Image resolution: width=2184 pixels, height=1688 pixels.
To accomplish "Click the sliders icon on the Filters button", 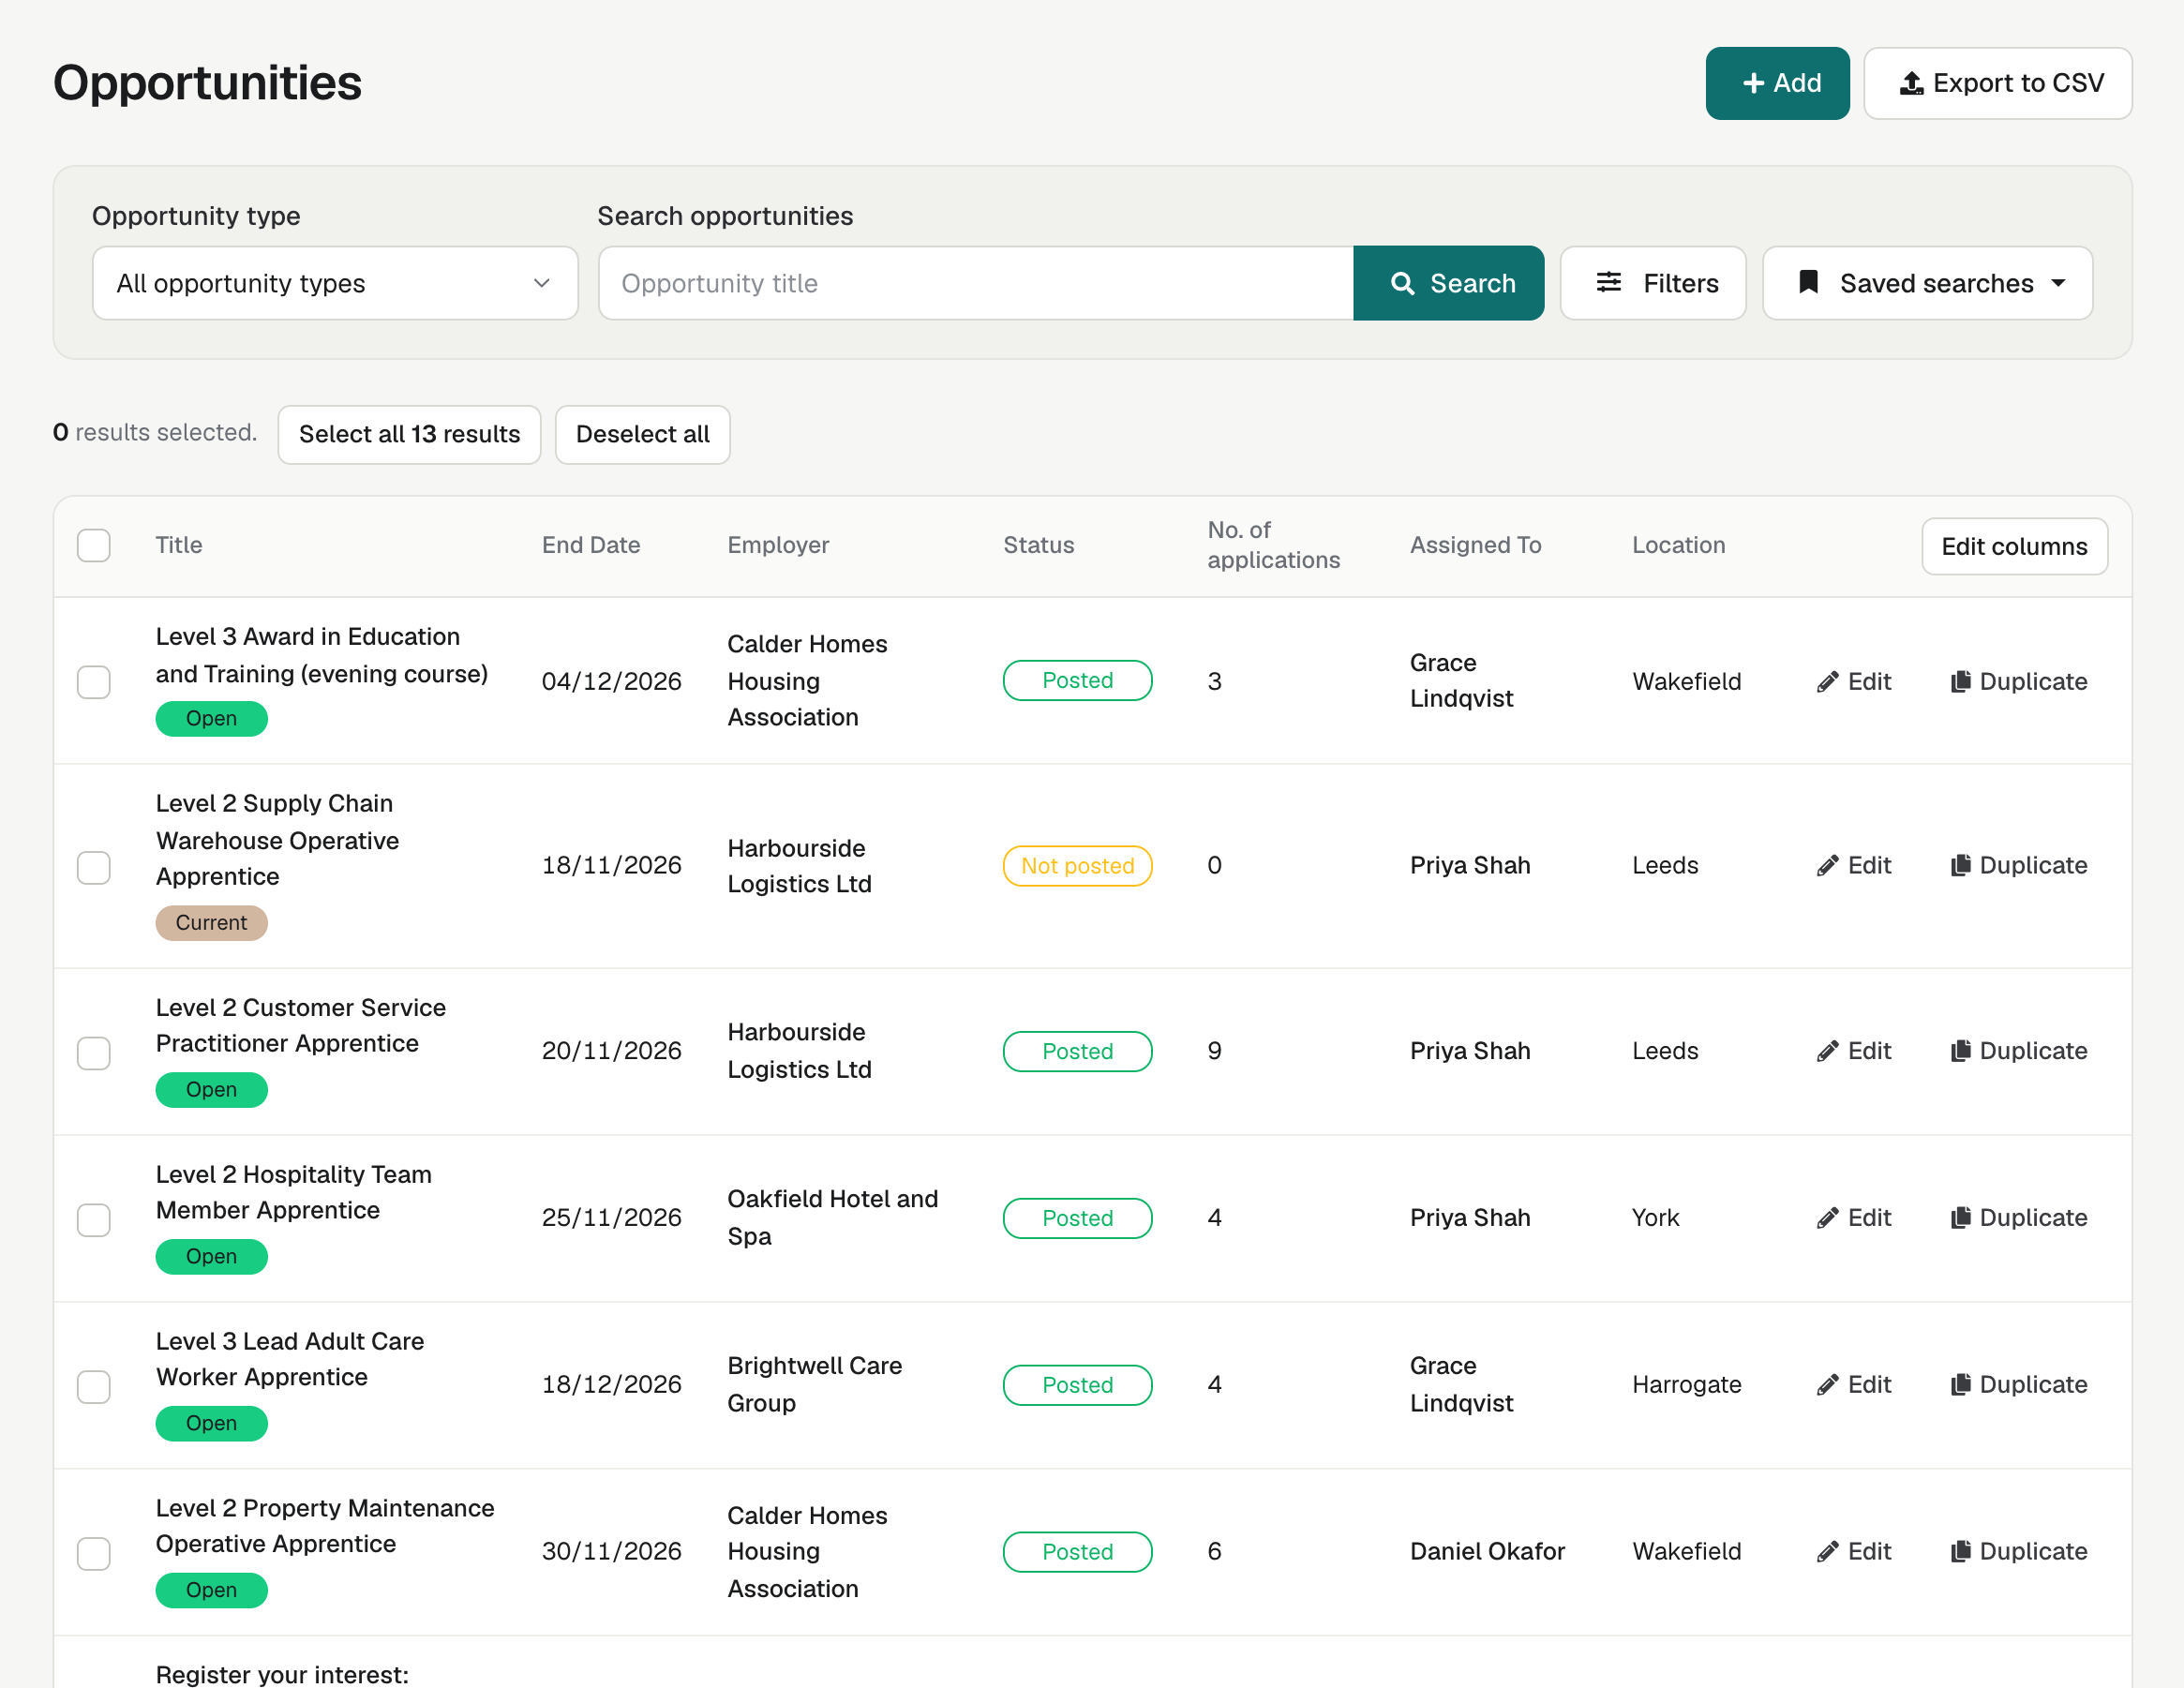I will (x=1609, y=283).
